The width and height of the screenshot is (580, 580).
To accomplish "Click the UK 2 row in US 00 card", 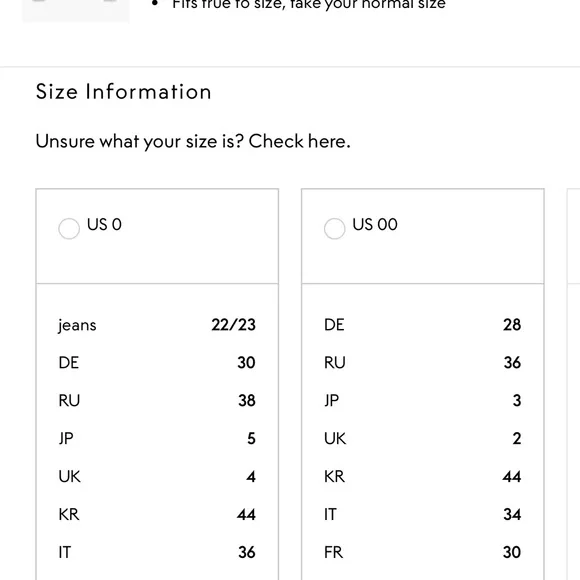I will tap(422, 439).
